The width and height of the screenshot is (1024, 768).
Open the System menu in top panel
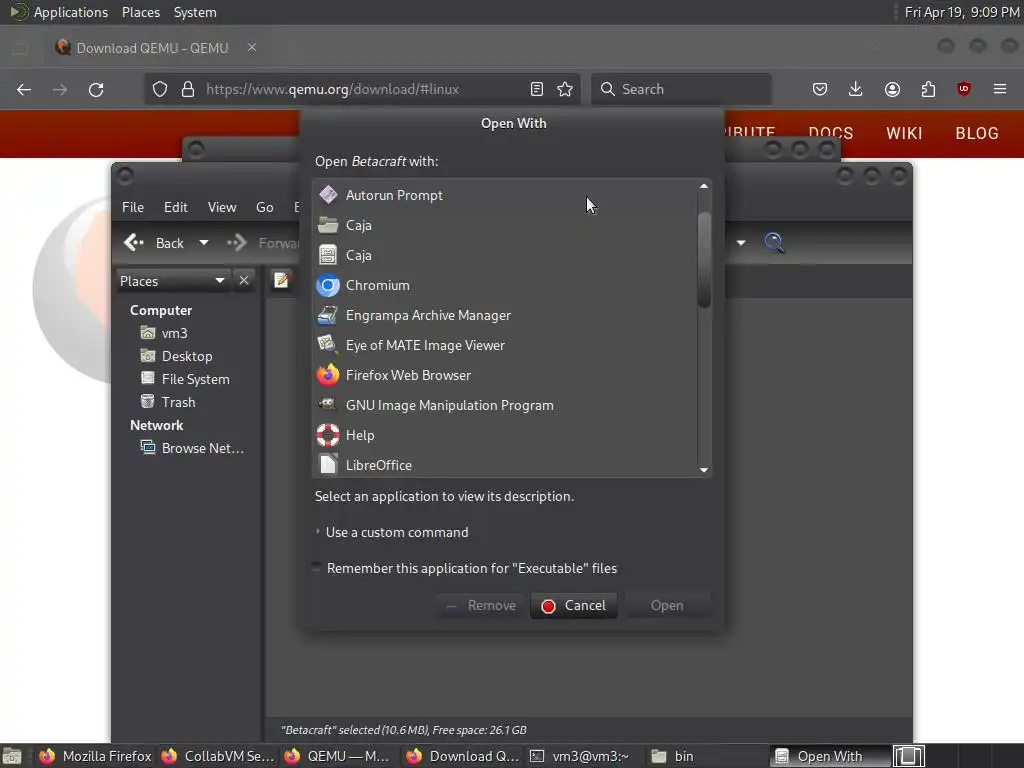tap(195, 12)
